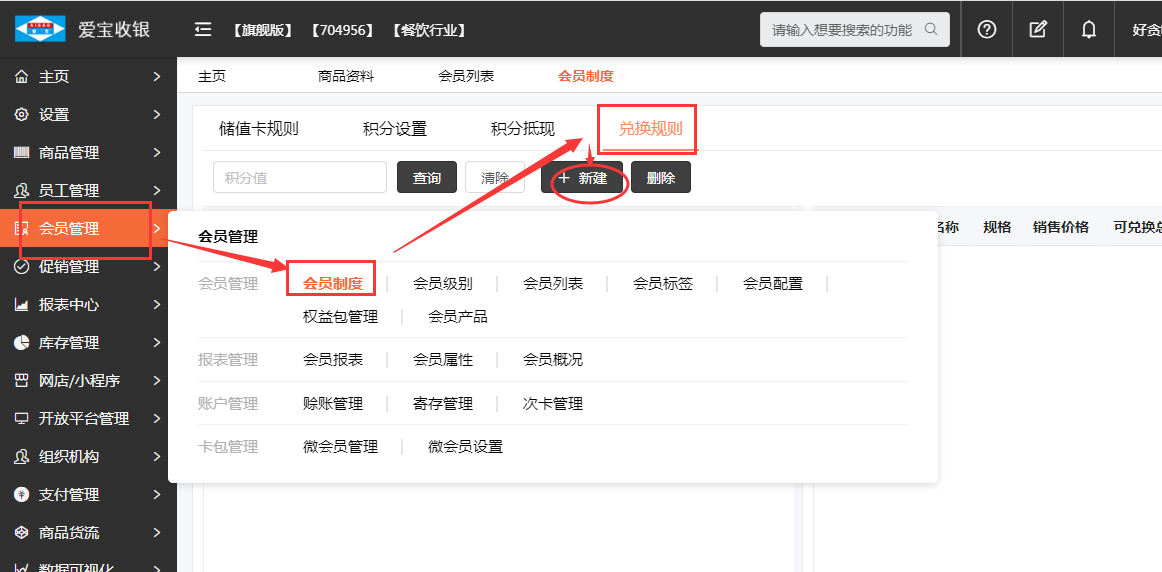Collapse sidebar using the menu toggle icon
This screenshot has height=572, width=1162.
(203, 29)
